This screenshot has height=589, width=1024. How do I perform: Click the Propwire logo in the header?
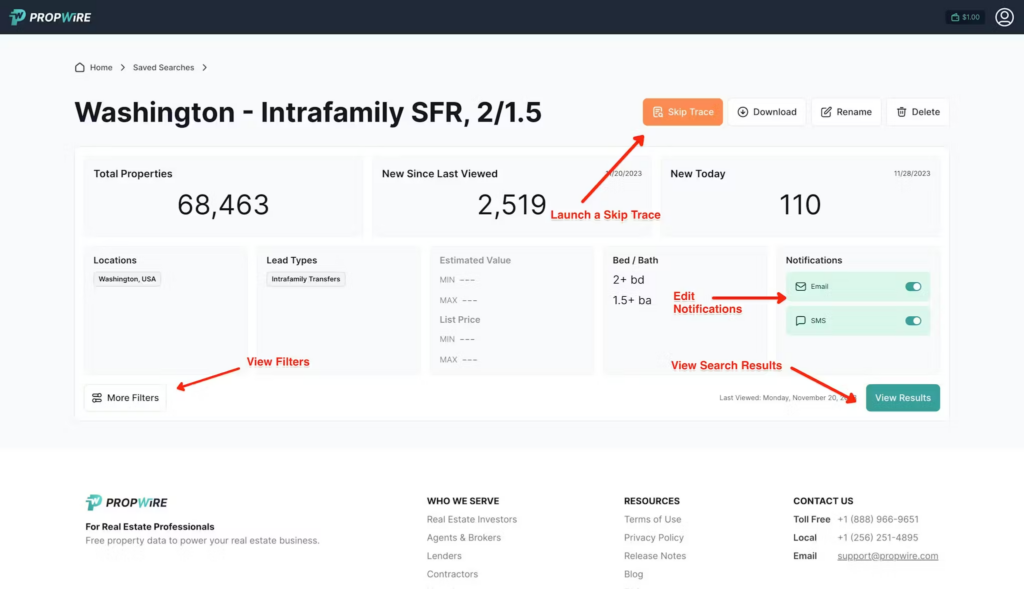[50, 16]
